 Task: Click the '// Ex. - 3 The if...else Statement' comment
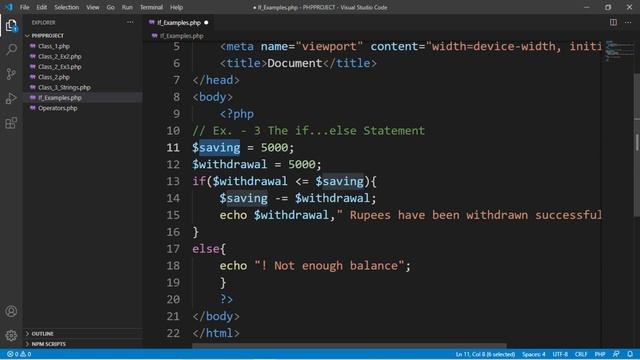pos(309,131)
